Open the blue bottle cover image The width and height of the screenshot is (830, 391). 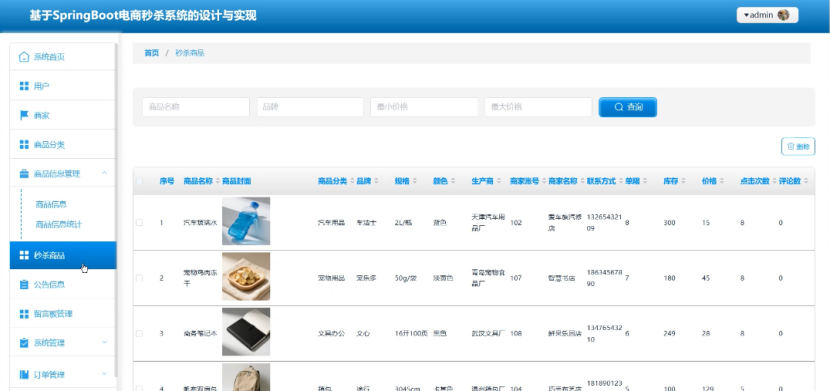point(246,221)
